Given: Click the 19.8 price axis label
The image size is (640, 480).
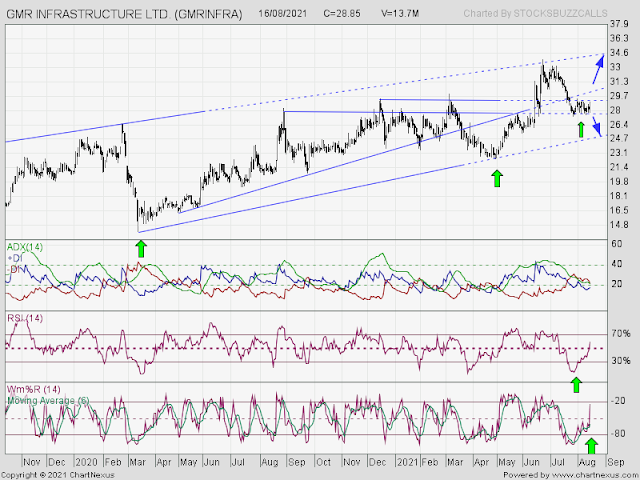Looking at the screenshot, I should click(x=619, y=182).
